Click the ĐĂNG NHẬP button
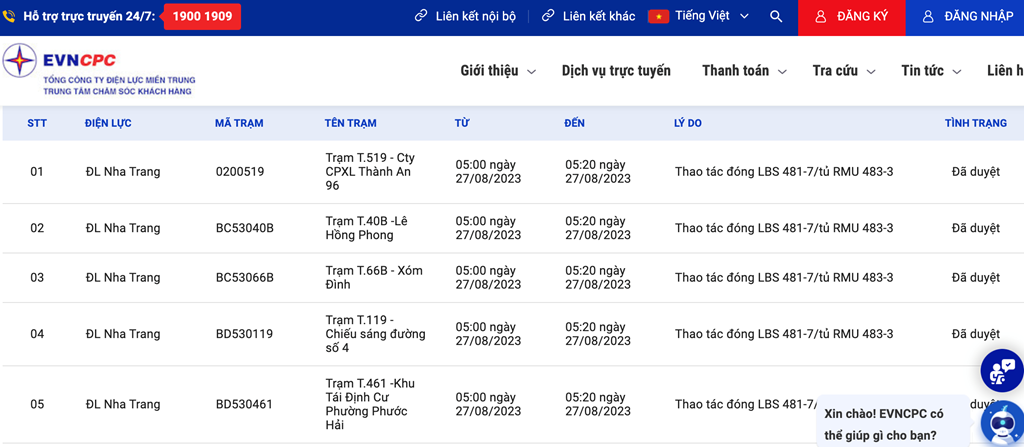This screenshot has height=447, width=1024. click(x=965, y=18)
